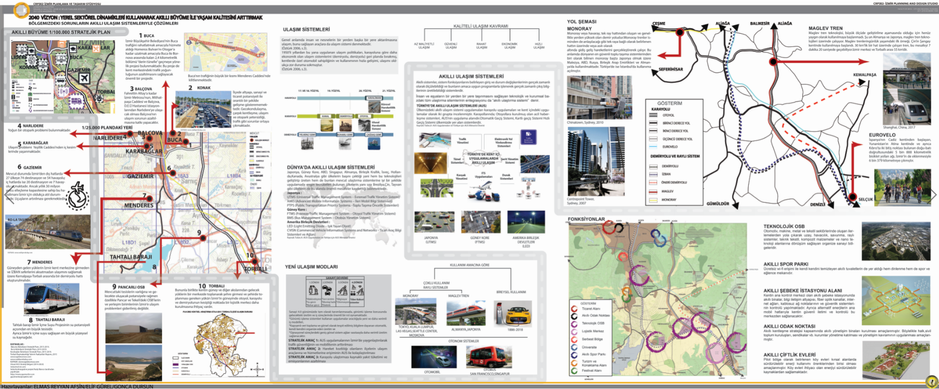This screenshot has width=939, height=389.
Task: Open the Centrepoint Tower Sydney photo
Action: 595,162
